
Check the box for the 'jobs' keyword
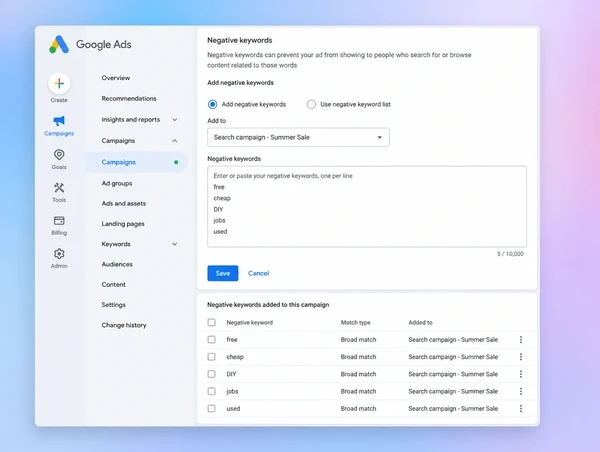click(x=212, y=391)
